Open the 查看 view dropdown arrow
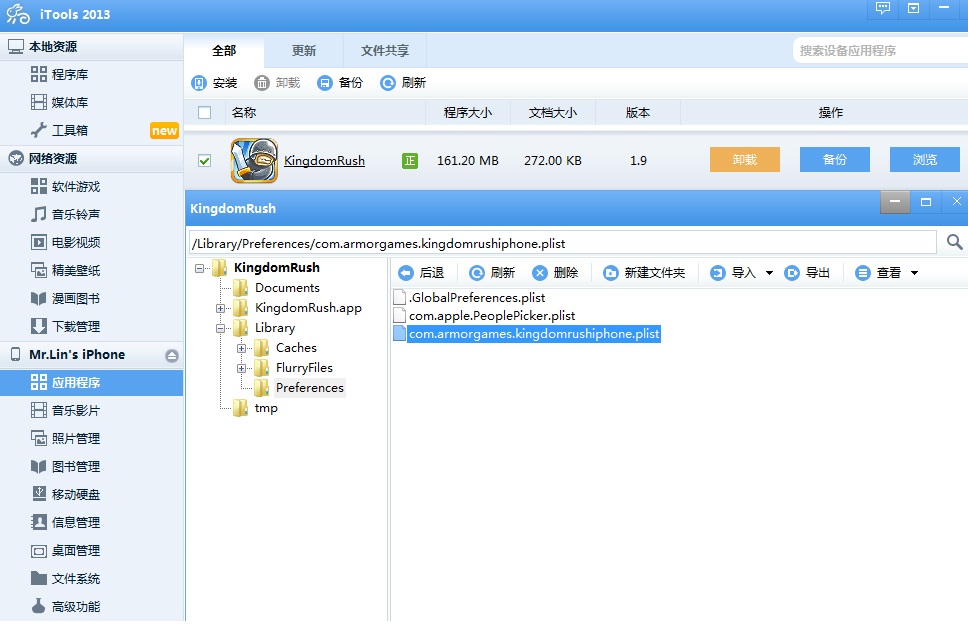 point(914,273)
